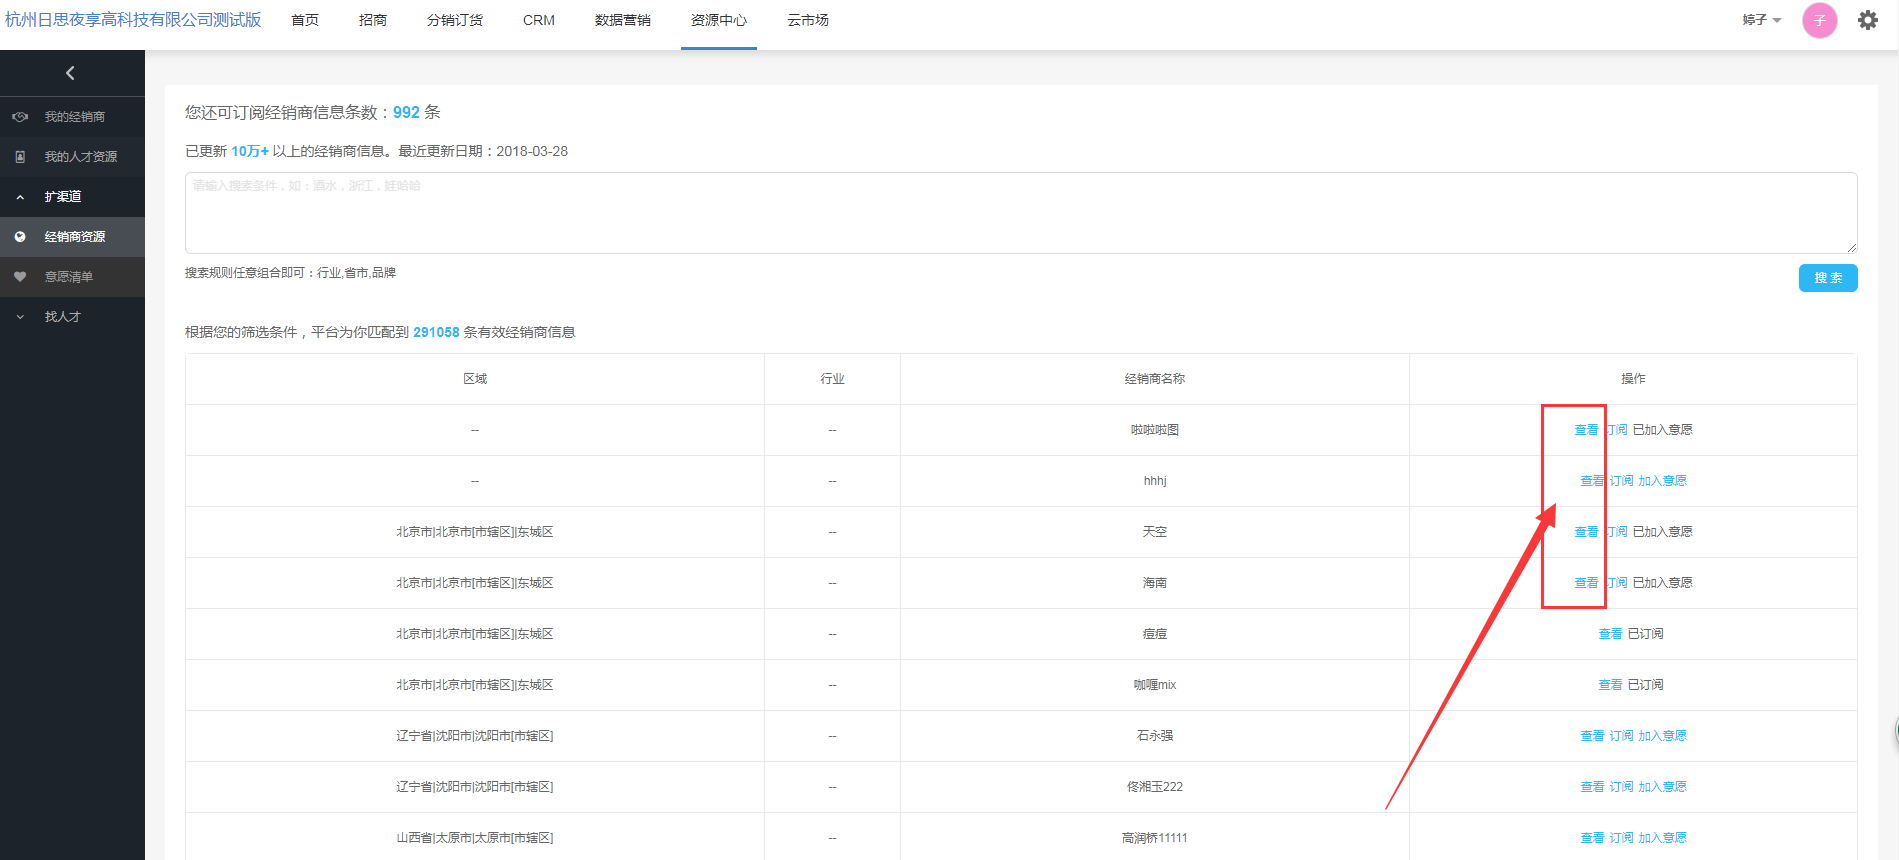Click the blue 搜索 button
The height and width of the screenshot is (860, 1899).
[x=1827, y=278]
